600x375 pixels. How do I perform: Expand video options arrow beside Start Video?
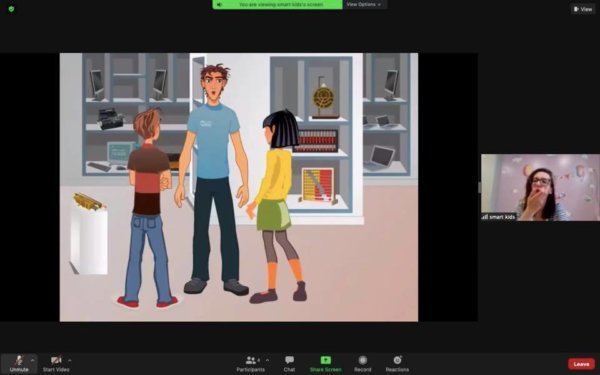click(x=70, y=360)
